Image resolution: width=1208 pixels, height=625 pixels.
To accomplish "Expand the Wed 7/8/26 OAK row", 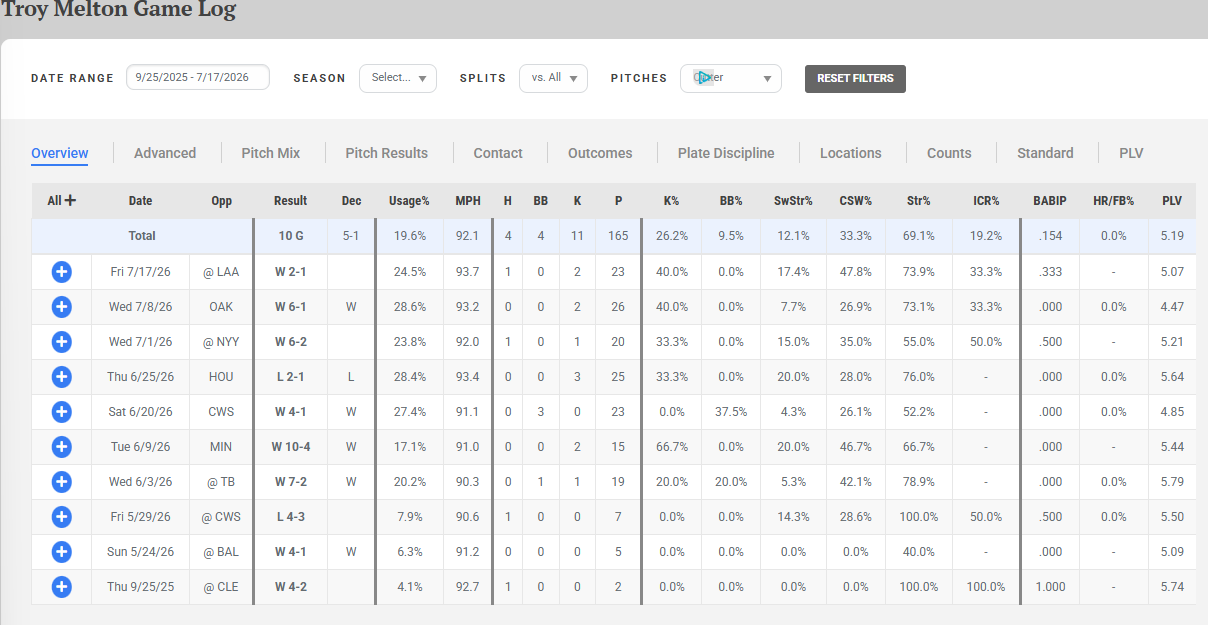I will point(61,307).
